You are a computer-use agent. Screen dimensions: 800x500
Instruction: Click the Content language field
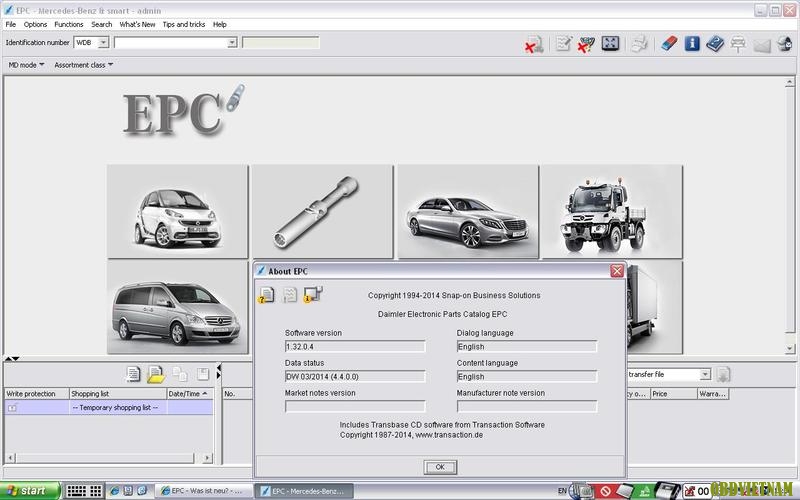click(x=527, y=377)
